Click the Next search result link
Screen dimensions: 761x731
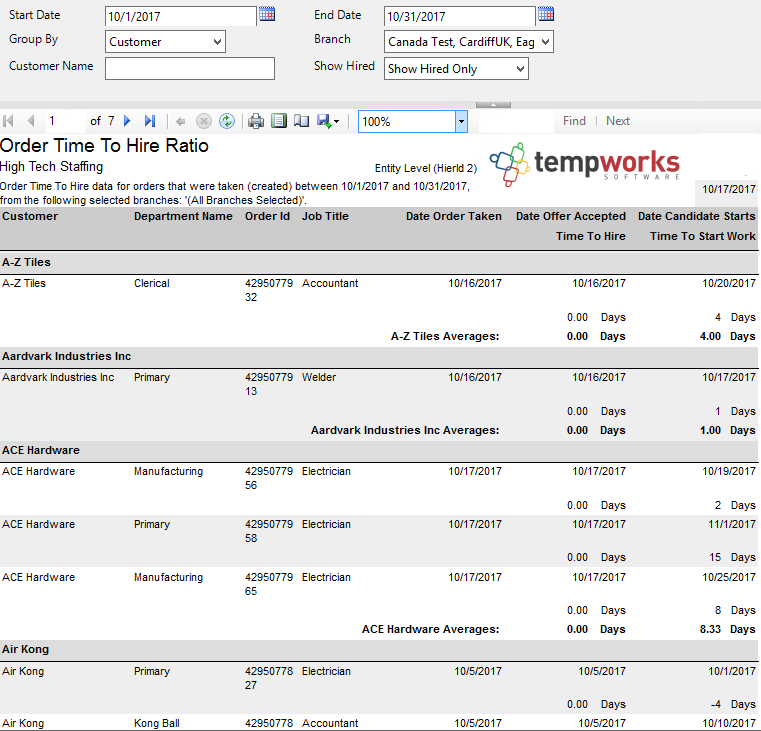[x=618, y=121]
